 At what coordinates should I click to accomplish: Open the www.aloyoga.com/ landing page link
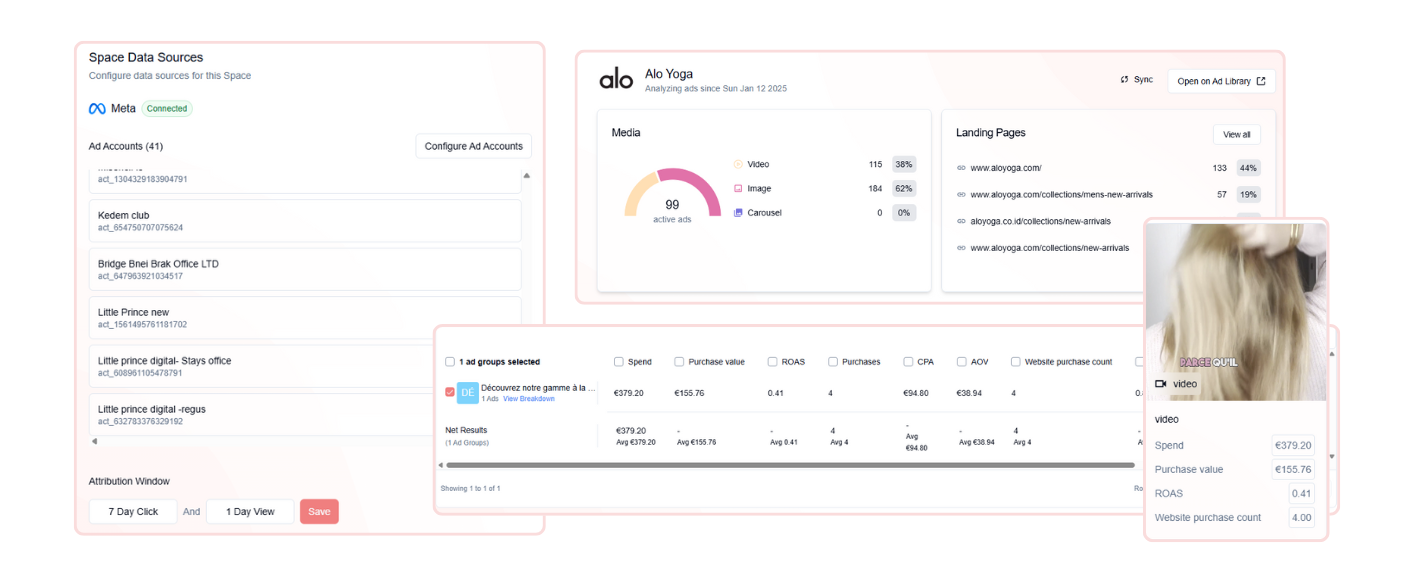pyautogui.click(x=1005, y=168)
